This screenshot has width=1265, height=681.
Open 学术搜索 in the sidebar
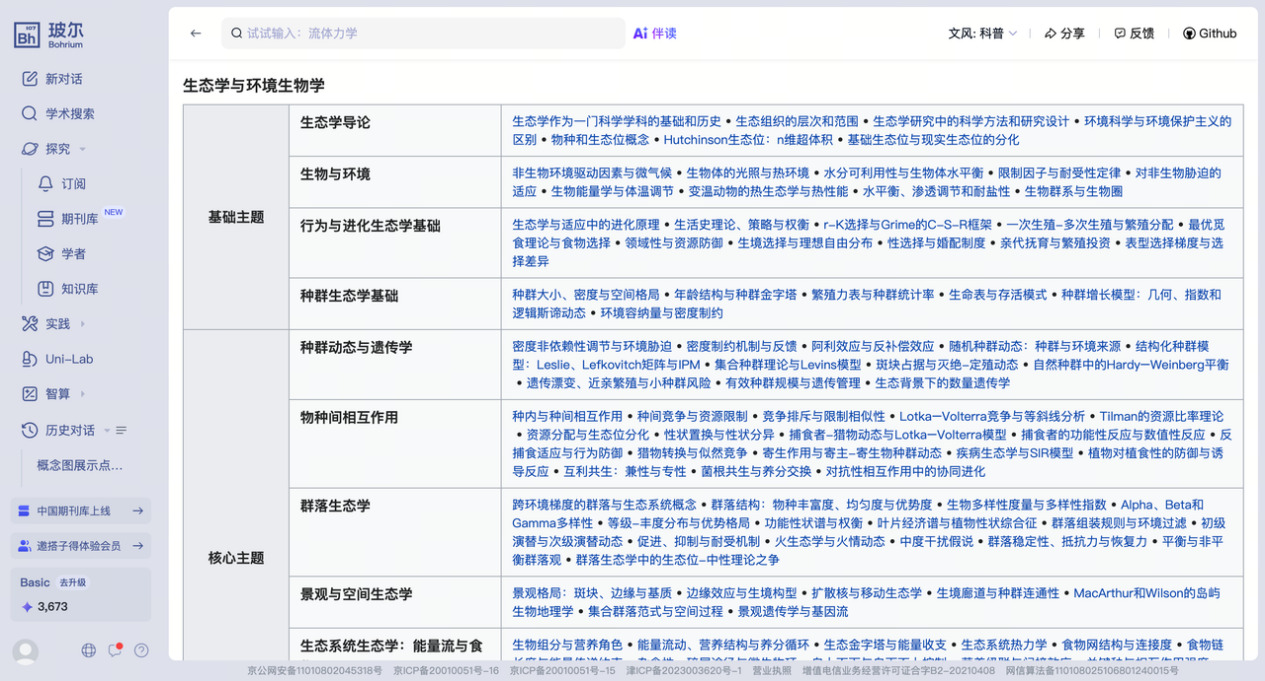pos(69,114)
